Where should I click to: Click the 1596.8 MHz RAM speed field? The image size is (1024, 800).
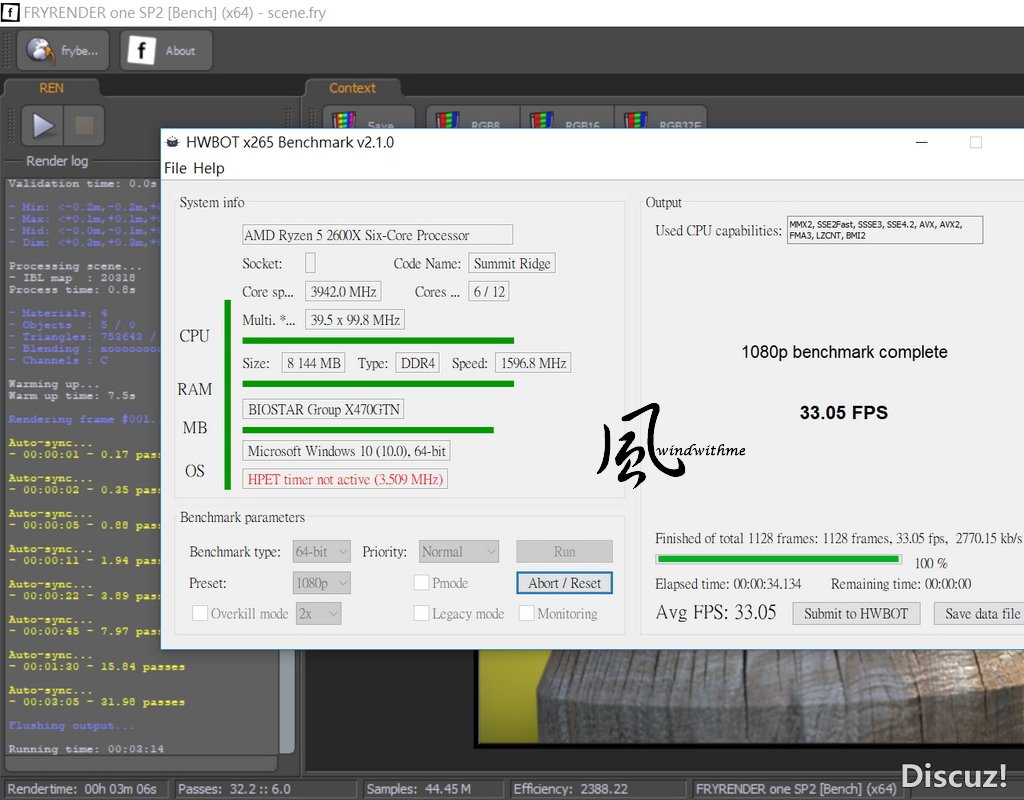tap(534, 363)
